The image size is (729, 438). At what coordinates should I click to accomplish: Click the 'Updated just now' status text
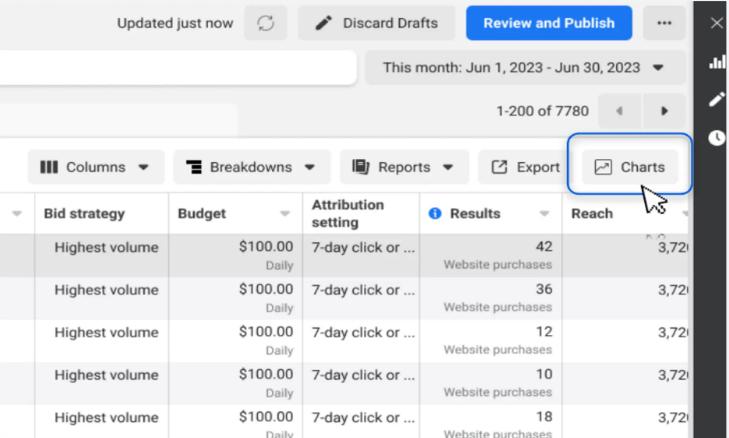tap(175, 23)
